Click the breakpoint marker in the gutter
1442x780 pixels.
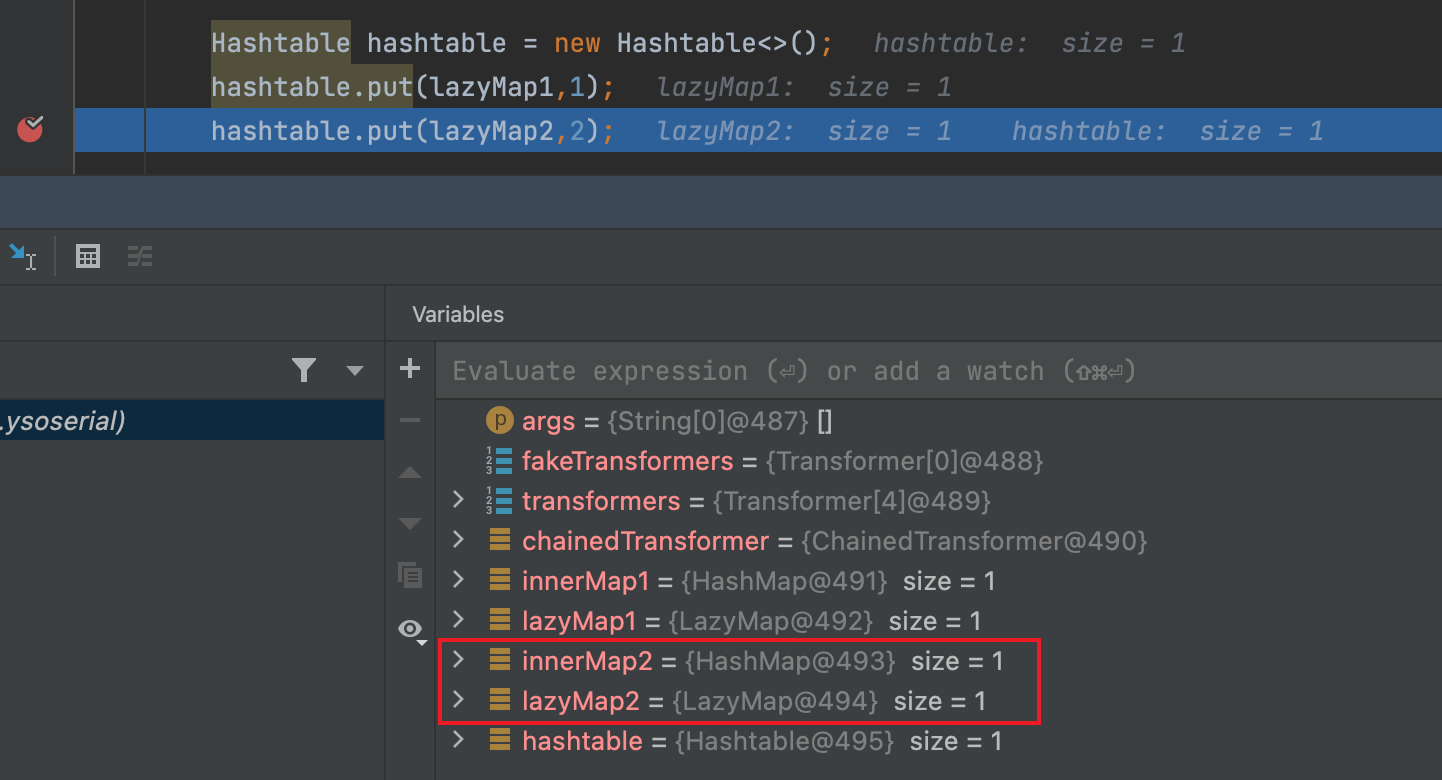(31, 129)
